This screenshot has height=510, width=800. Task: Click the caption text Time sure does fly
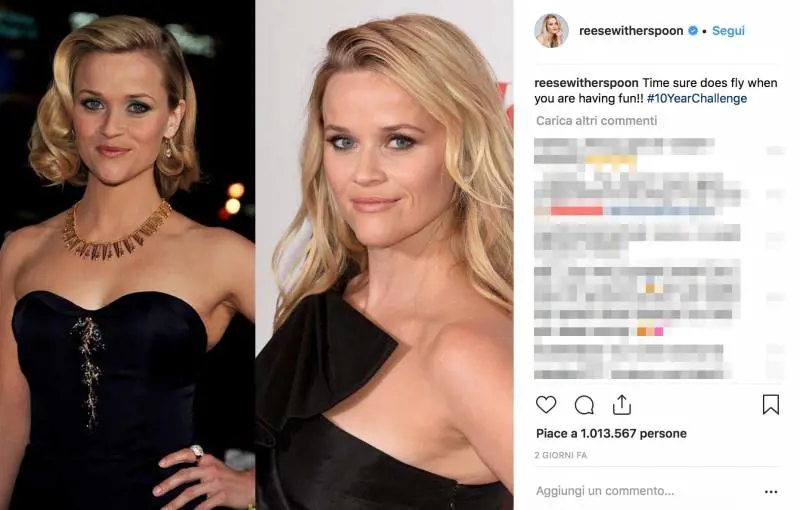[x=694, y=83]
